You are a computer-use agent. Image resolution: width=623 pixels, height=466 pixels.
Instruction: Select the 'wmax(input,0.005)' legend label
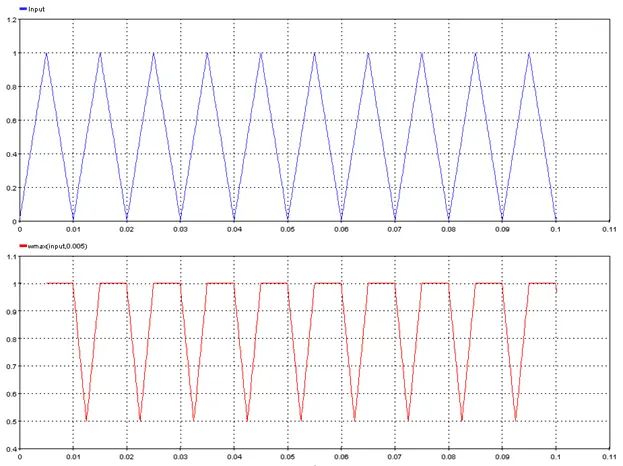point(58,246)
